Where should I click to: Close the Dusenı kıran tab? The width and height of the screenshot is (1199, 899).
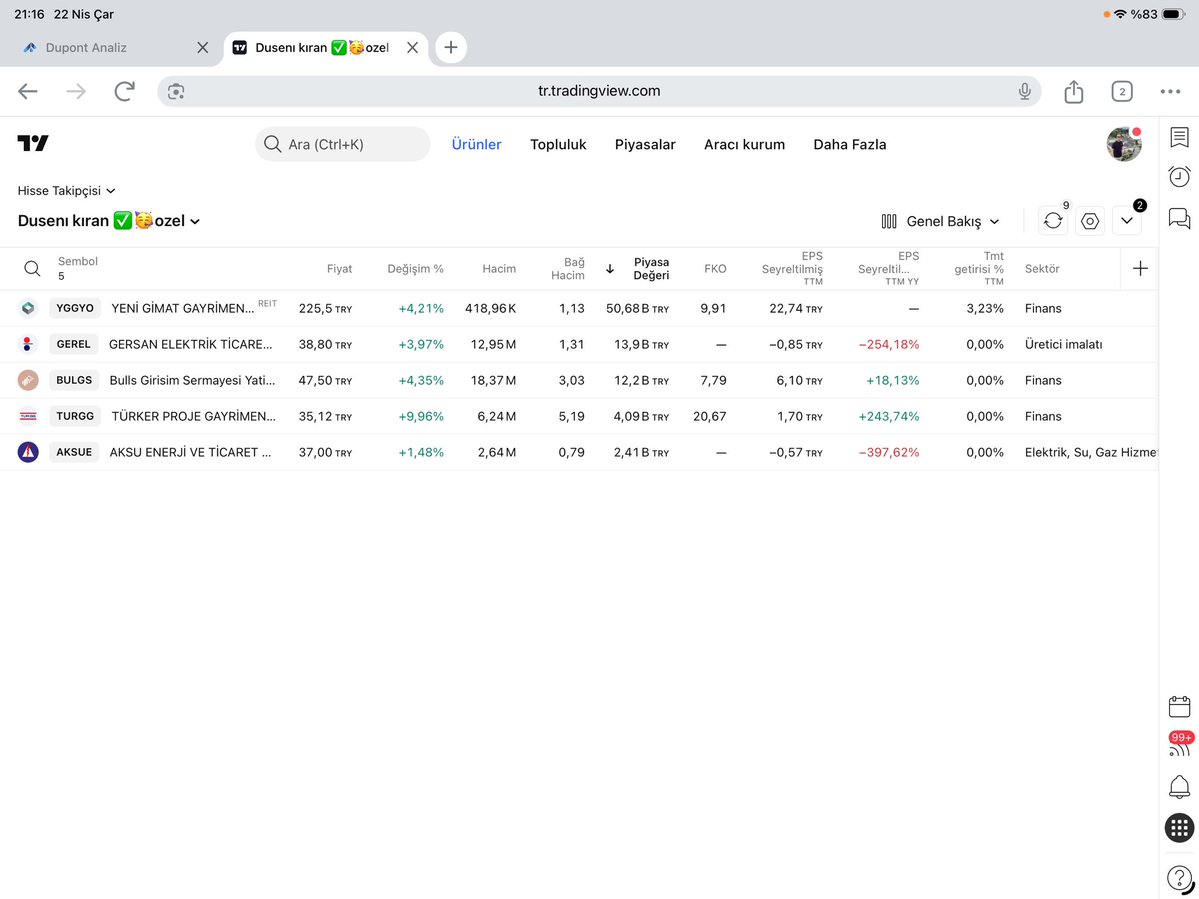[x=412, y=47]
